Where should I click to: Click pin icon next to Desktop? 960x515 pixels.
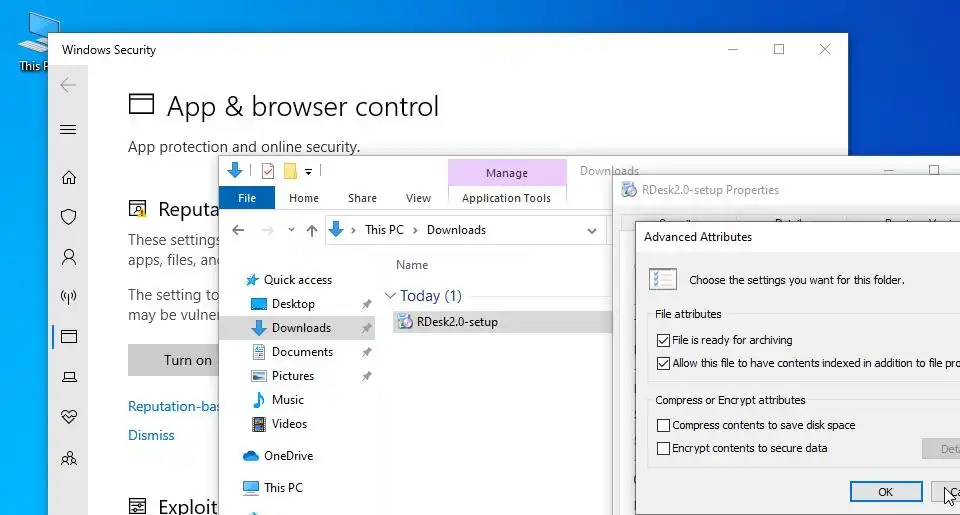pos(366,304)
